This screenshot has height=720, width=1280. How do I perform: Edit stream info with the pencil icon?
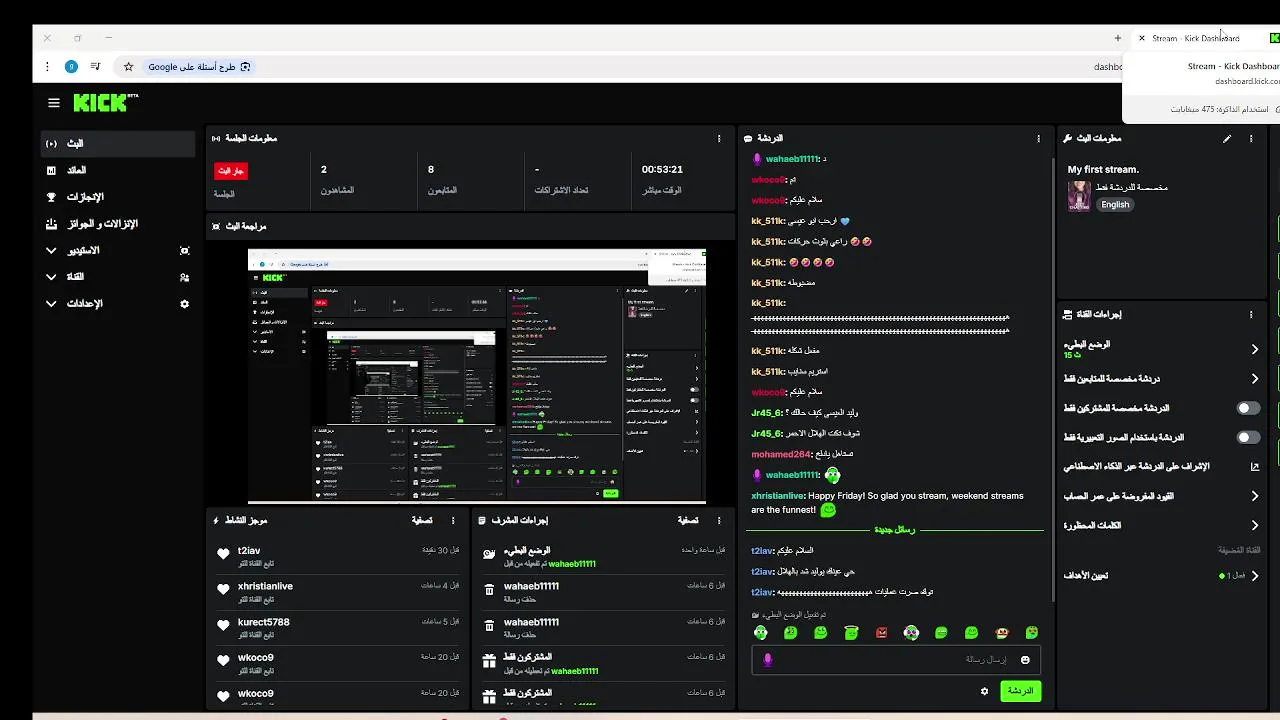coord(1227,138)
